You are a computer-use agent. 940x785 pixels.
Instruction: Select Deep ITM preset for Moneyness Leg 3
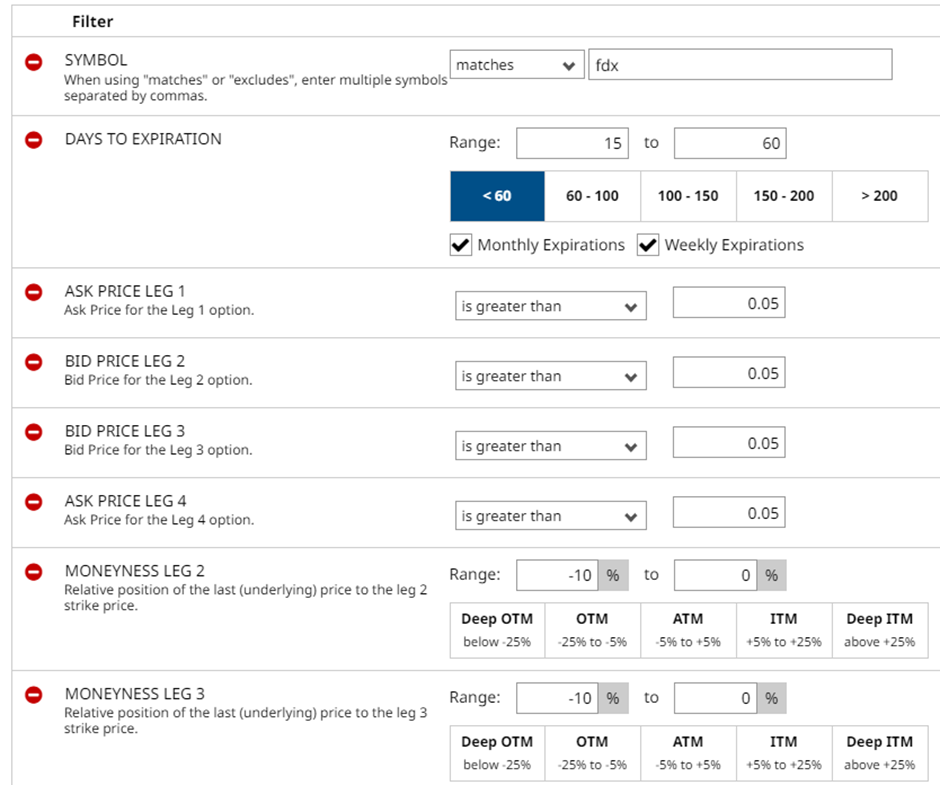click(x=879, y=753)
